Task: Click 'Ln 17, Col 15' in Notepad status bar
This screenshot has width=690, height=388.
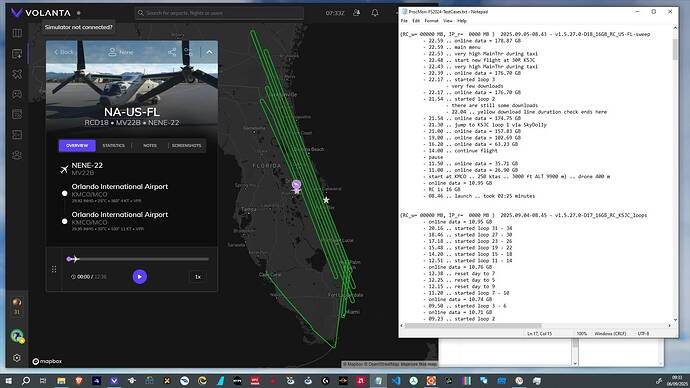Action: click(x=540, y=333)
